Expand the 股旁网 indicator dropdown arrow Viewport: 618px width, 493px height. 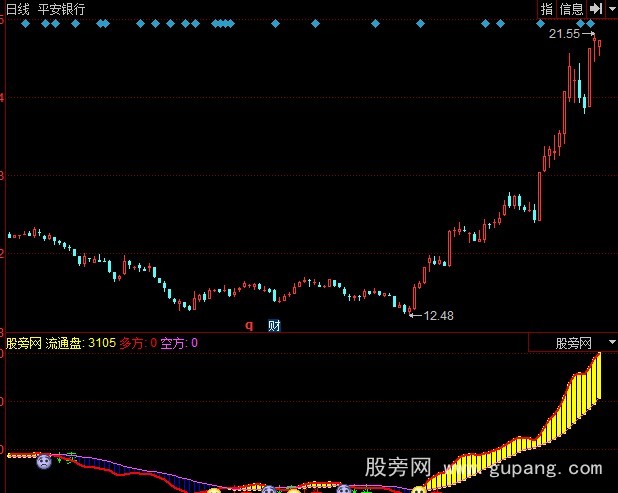612,342
